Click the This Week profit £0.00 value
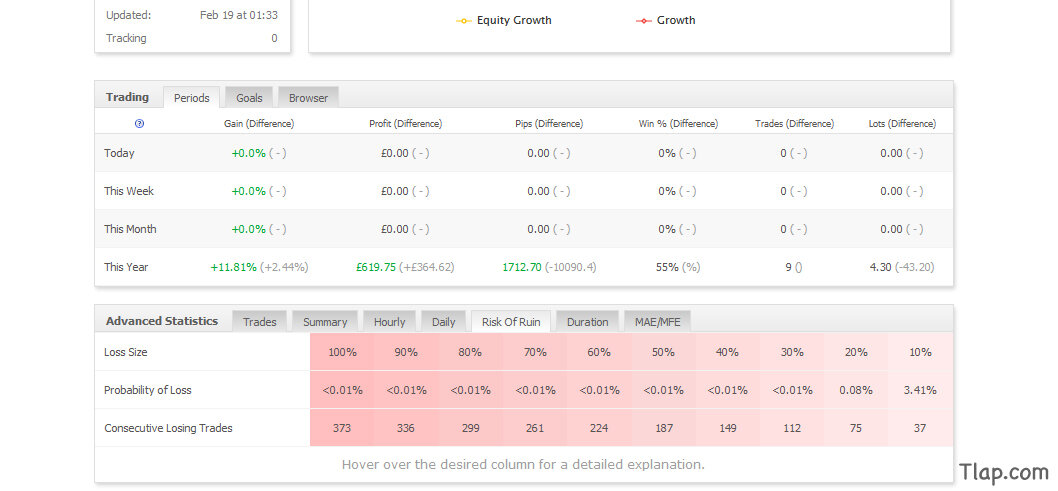The image size is (1058, 491). click(395, 191)
